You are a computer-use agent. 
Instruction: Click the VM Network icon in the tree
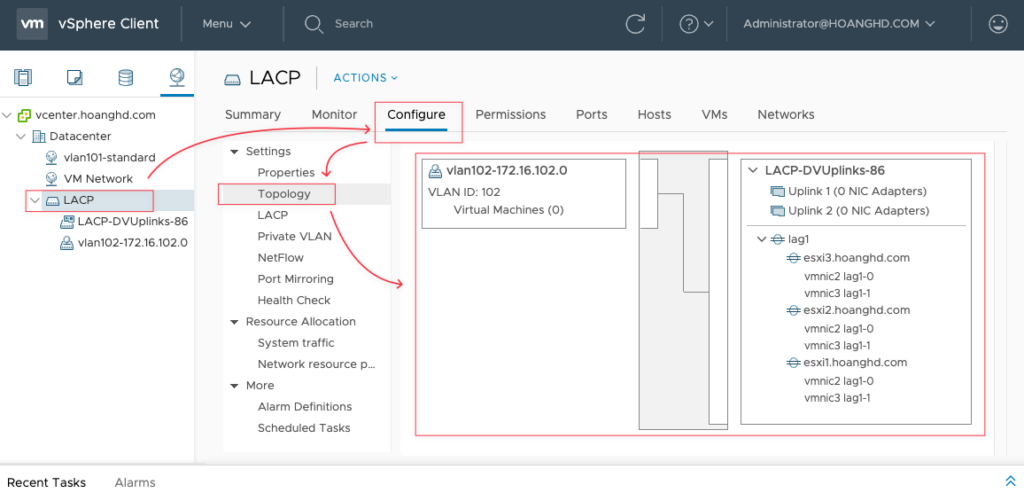52,178
